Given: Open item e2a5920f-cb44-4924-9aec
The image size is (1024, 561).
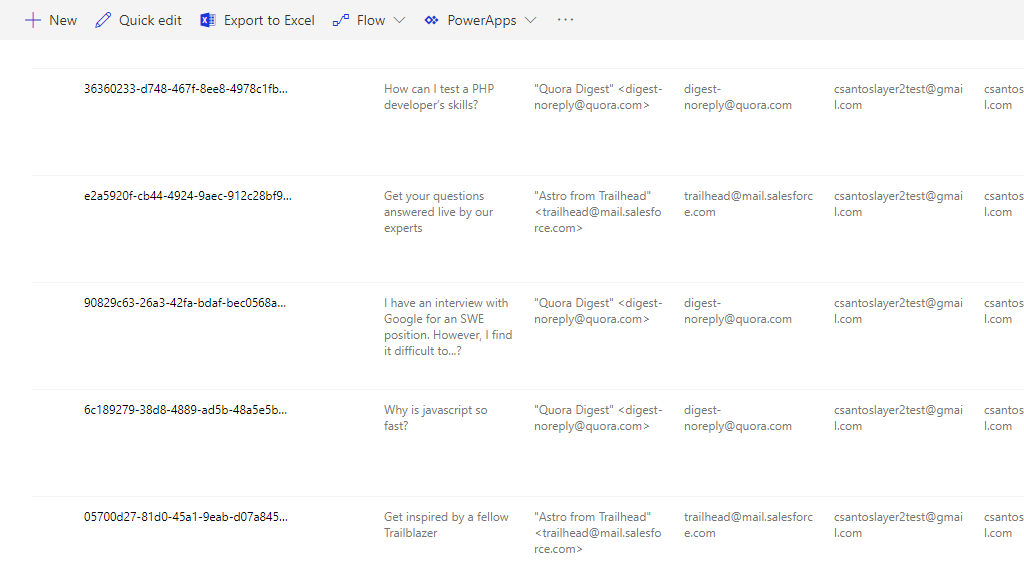Looking at the screenshot, I should (x=187, y=196).
